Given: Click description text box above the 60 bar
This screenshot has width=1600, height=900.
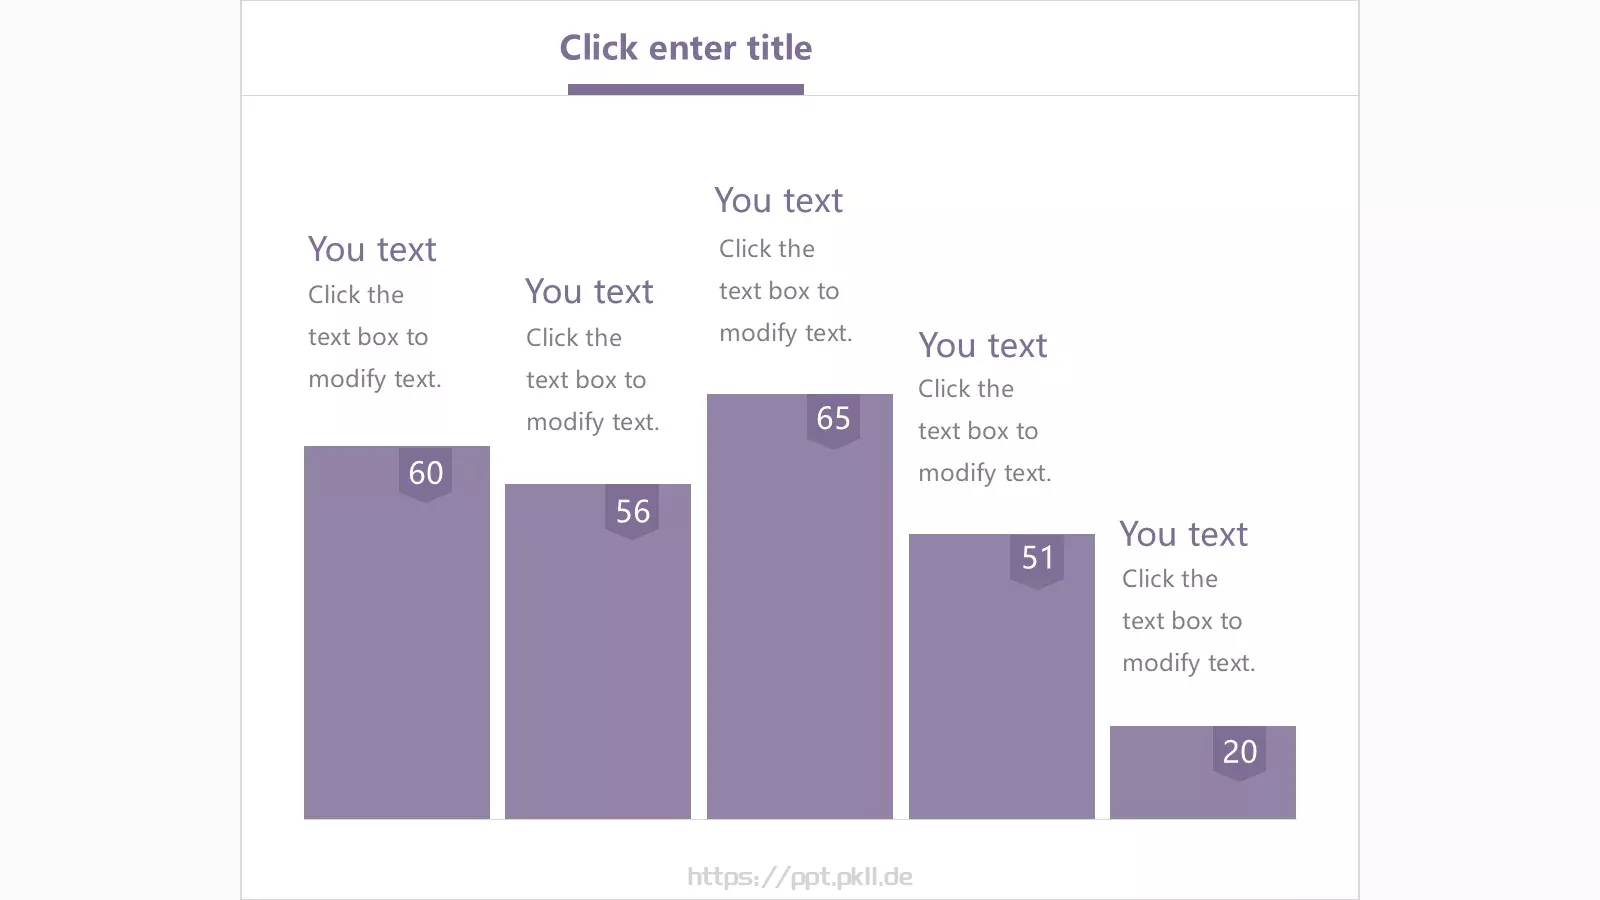Looking at the screenshot, I should pos(375,337).
